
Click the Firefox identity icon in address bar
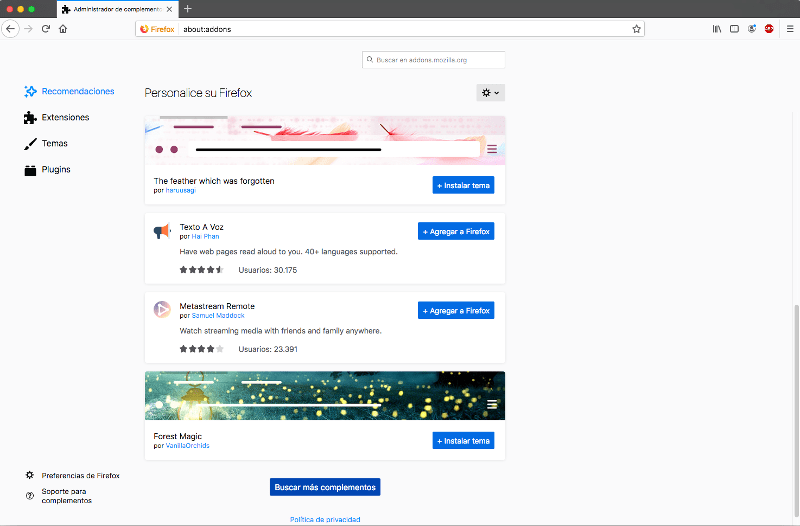tap(157, 29)
